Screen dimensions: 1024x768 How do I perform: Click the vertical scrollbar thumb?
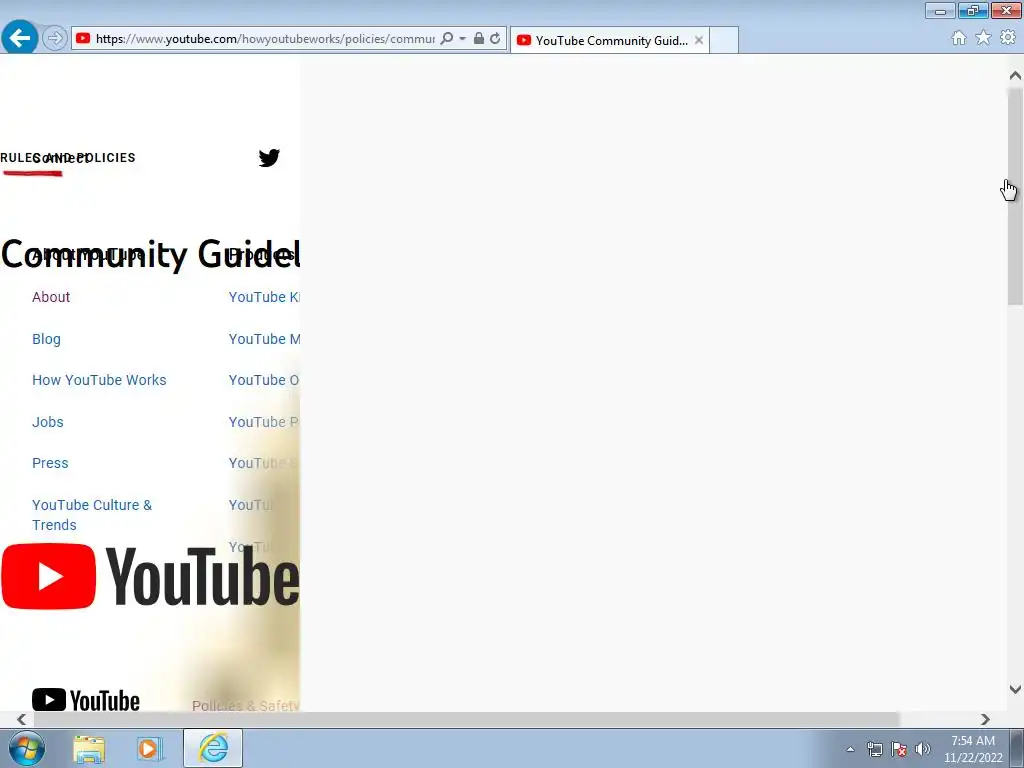(1015, 196)
